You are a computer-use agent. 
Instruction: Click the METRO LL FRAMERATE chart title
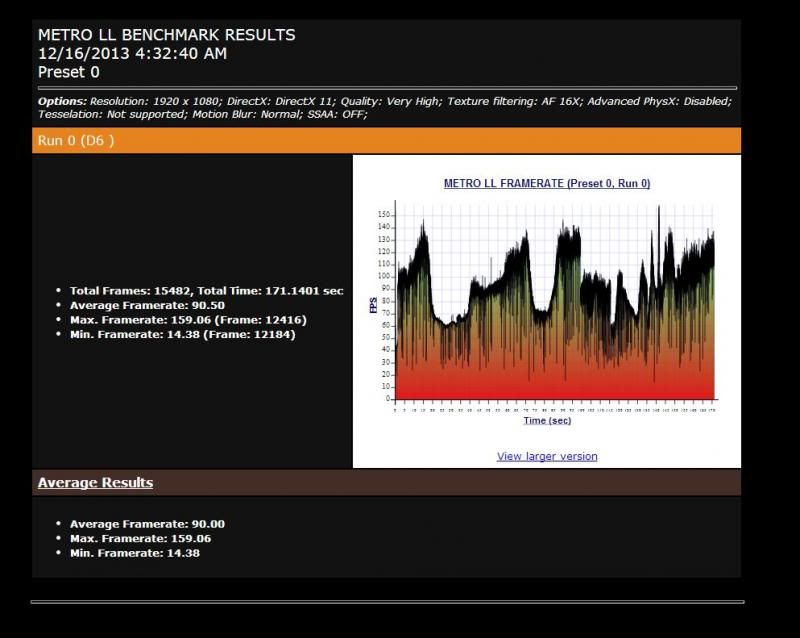coord(547,183)
